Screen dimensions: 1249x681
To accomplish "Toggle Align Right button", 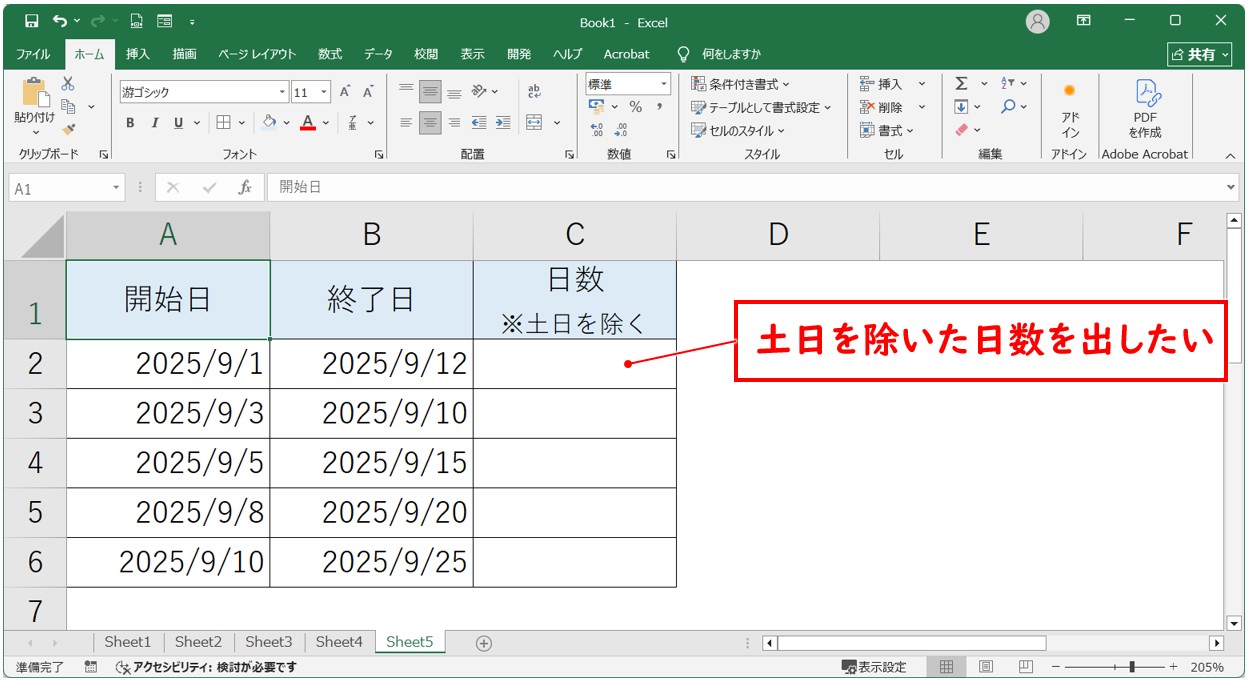I will pos(454,123).
